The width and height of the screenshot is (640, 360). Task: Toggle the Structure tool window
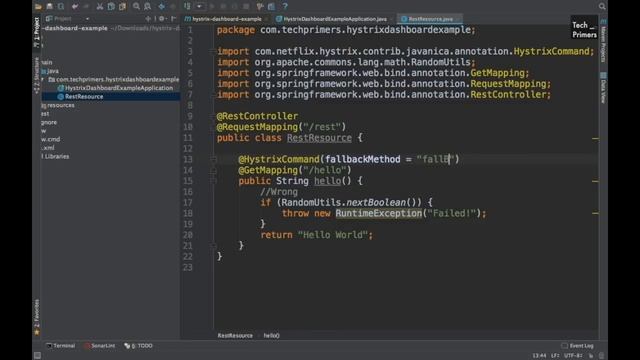click(x=37, y=76)
